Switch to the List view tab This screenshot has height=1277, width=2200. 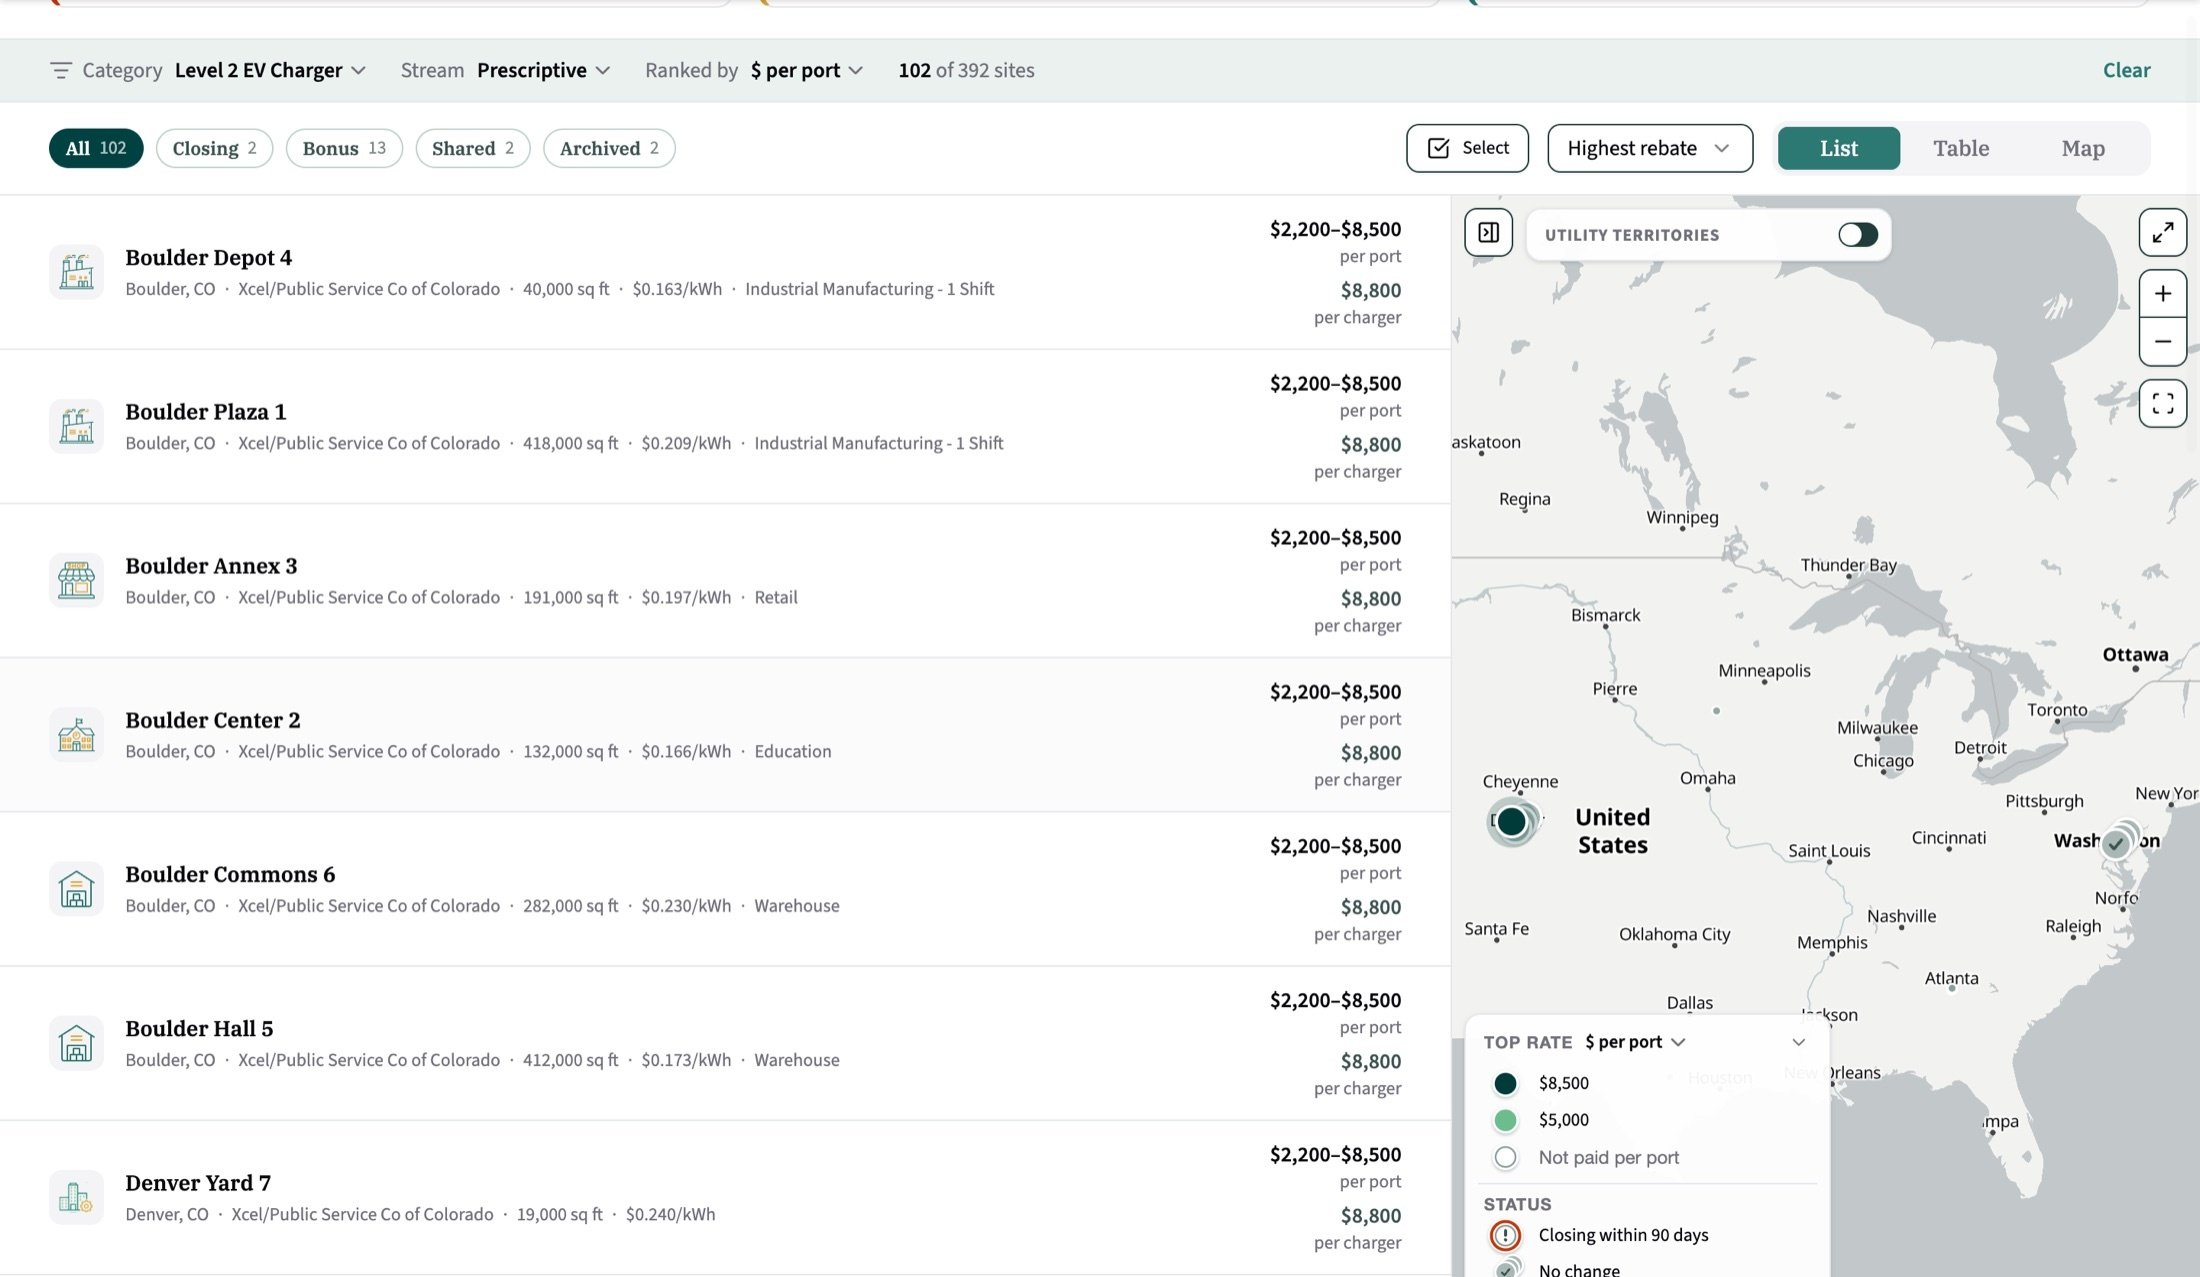click(1838, 148)
